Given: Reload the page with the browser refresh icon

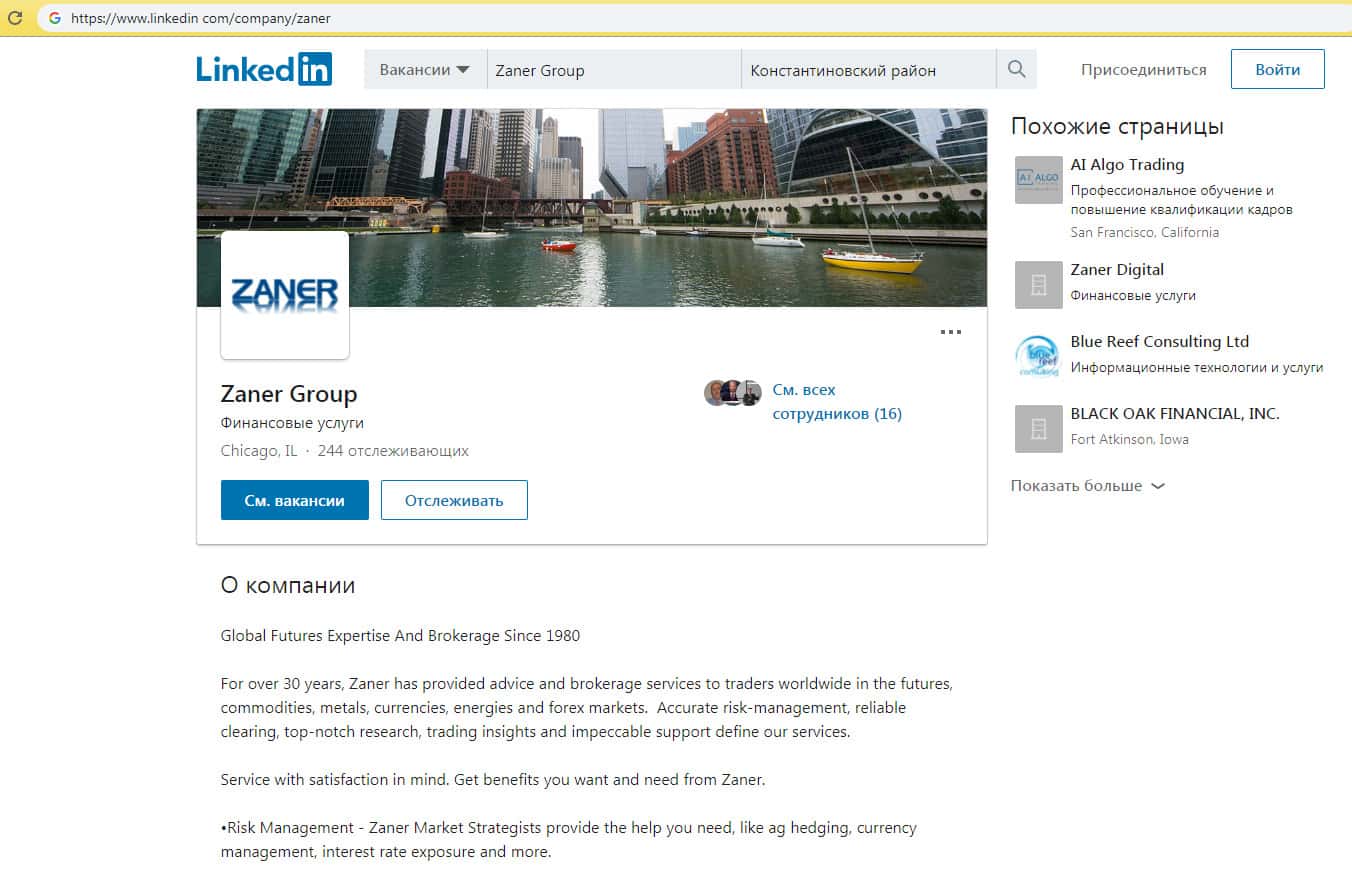Looking at the screenshot, I should [15, 17].
